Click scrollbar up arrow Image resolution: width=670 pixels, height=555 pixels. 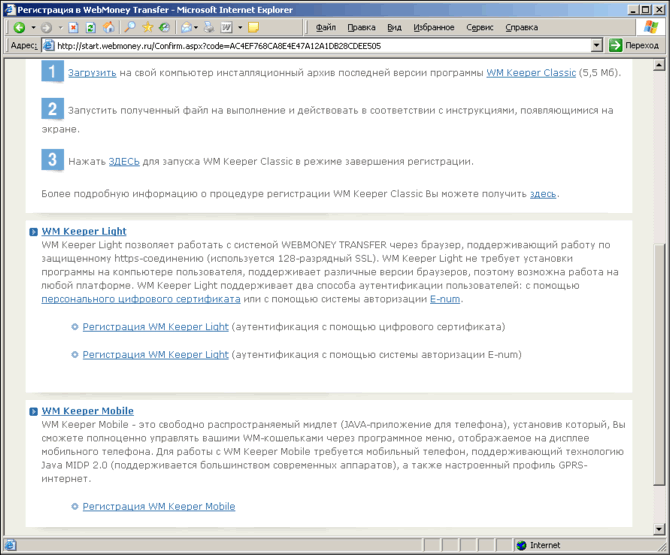coord(659,65)
